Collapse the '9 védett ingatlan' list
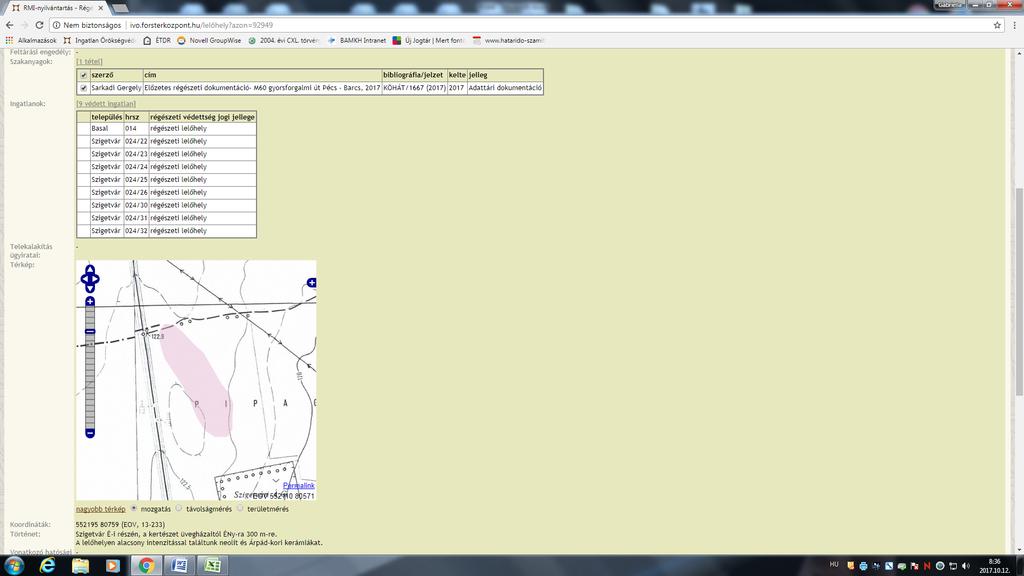Image resolution: width=1024 pixels, height=576 pixels. point(106,104)
